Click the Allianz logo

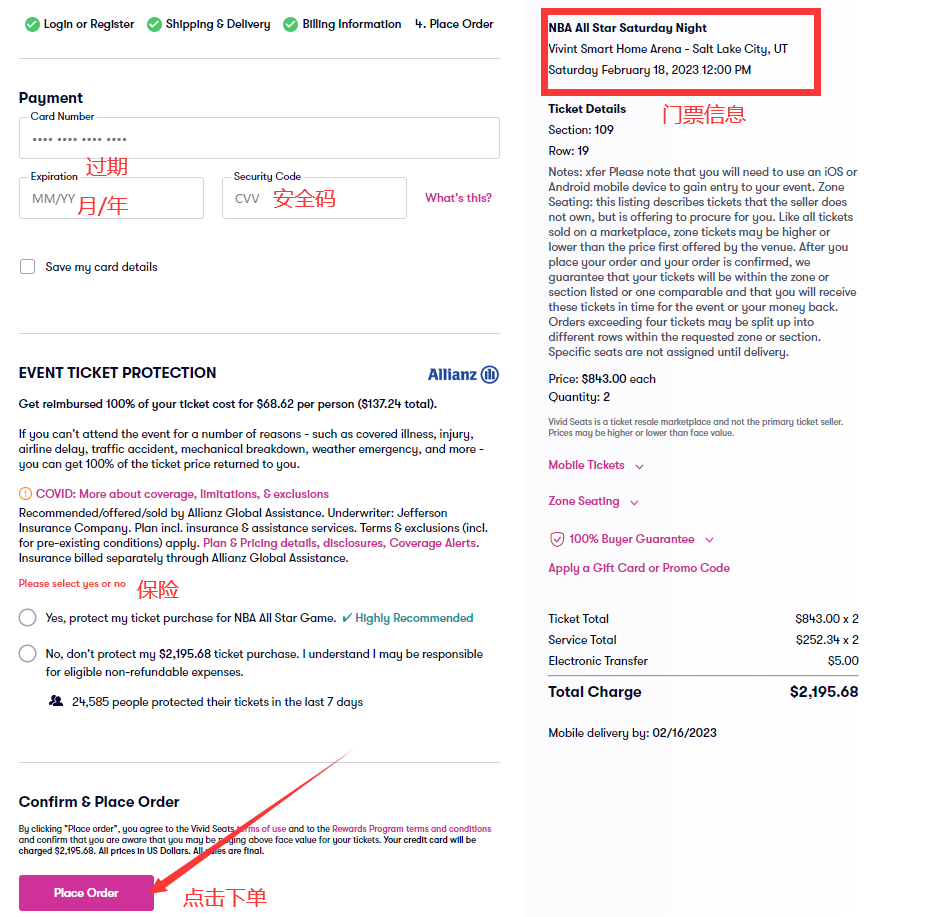pyautogui.click(x=463, y=374)
